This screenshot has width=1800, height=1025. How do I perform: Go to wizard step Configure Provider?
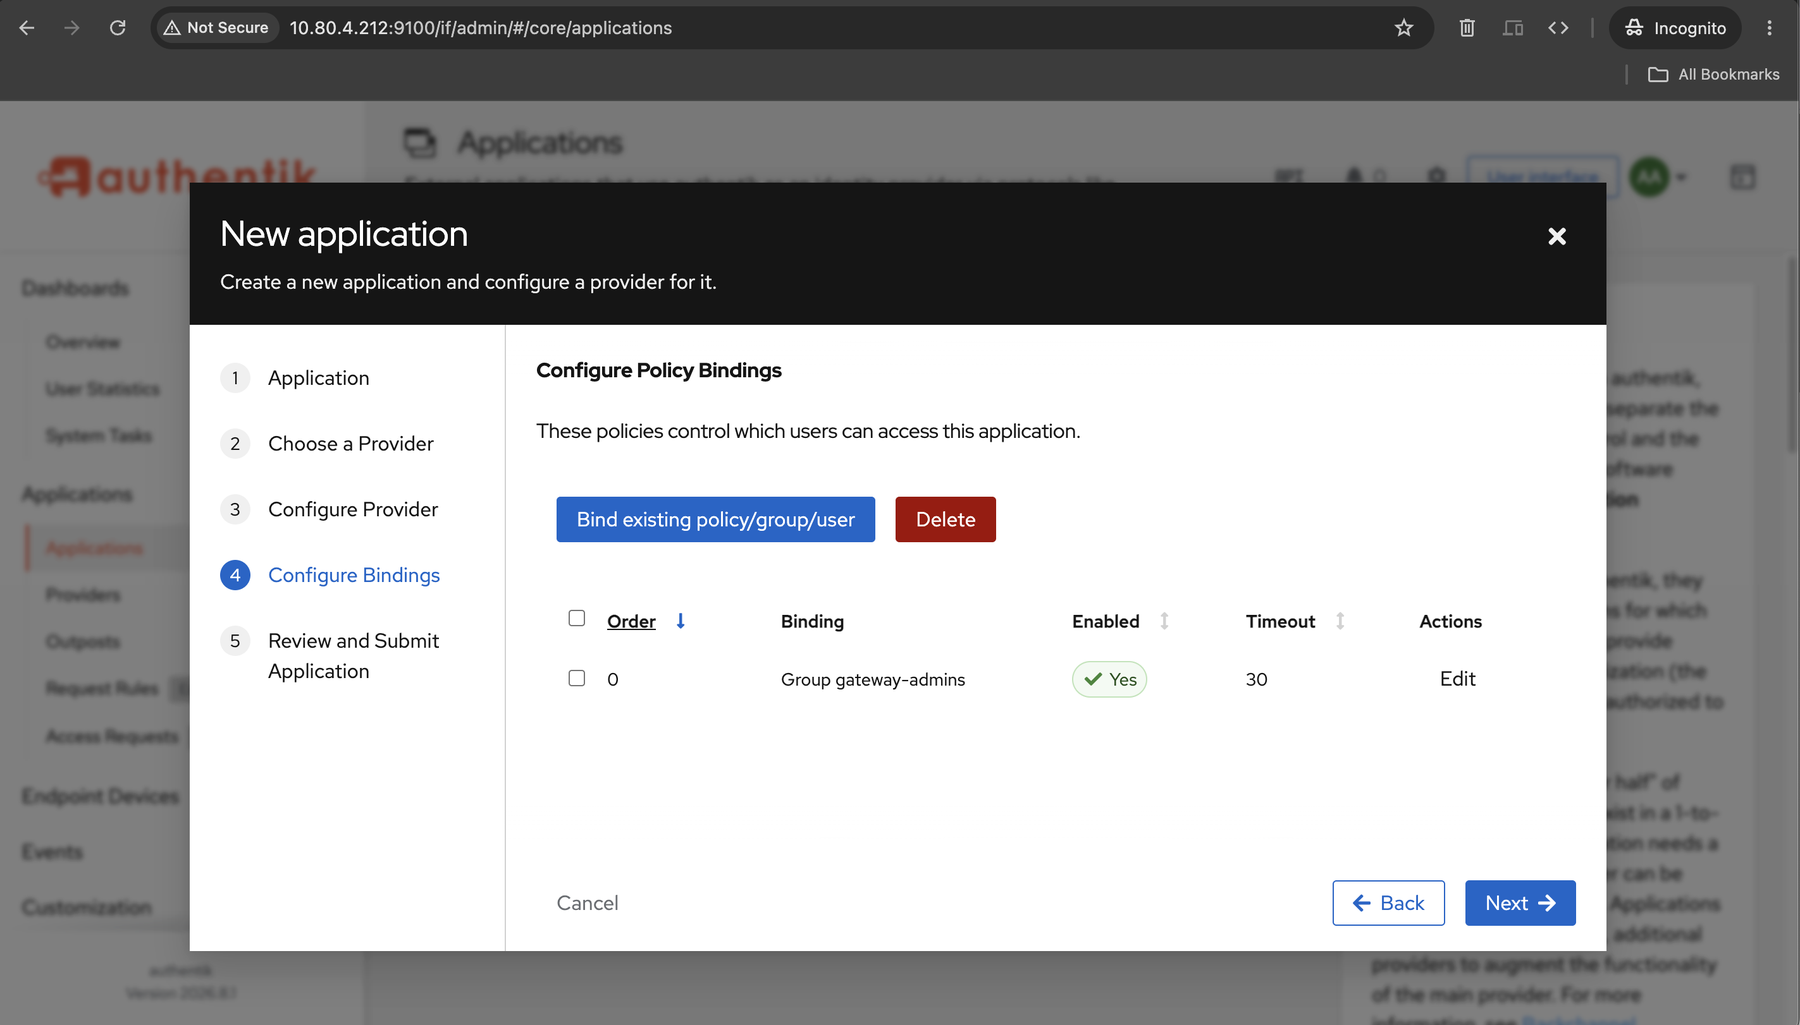353,510
